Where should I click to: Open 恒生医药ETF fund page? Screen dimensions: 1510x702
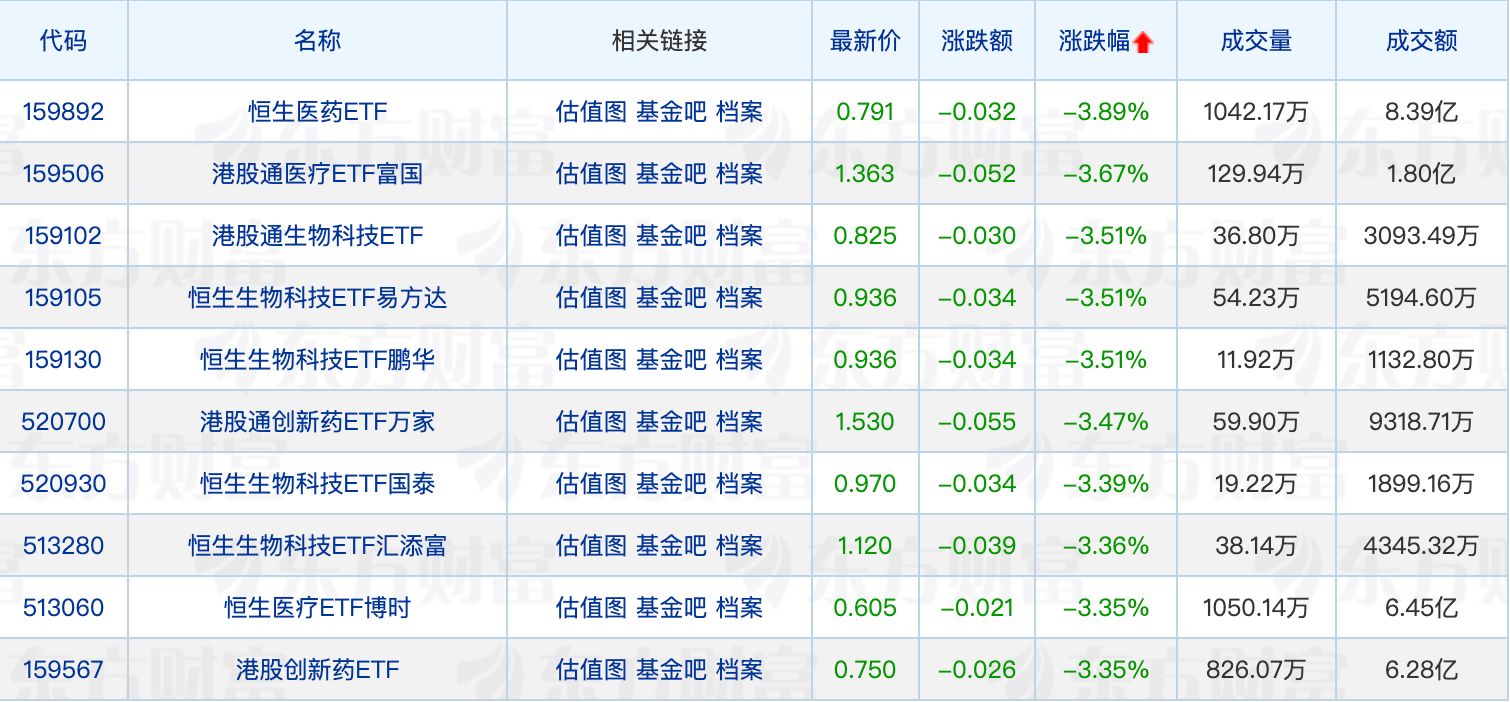(317, 112)
